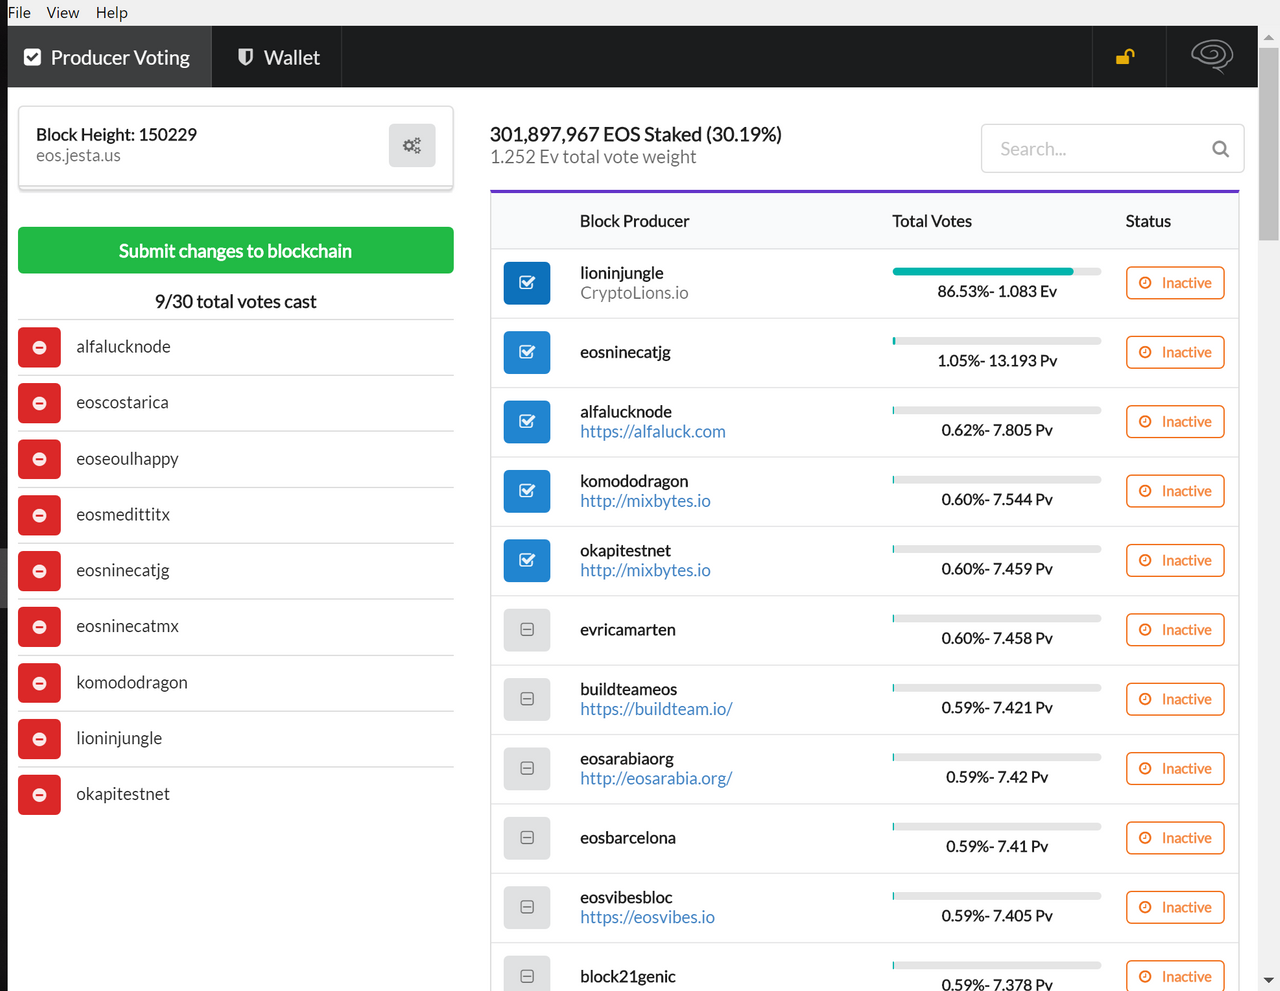Open the File menu
Screen dimensions: 1280x991
click(x=19, y=13)
